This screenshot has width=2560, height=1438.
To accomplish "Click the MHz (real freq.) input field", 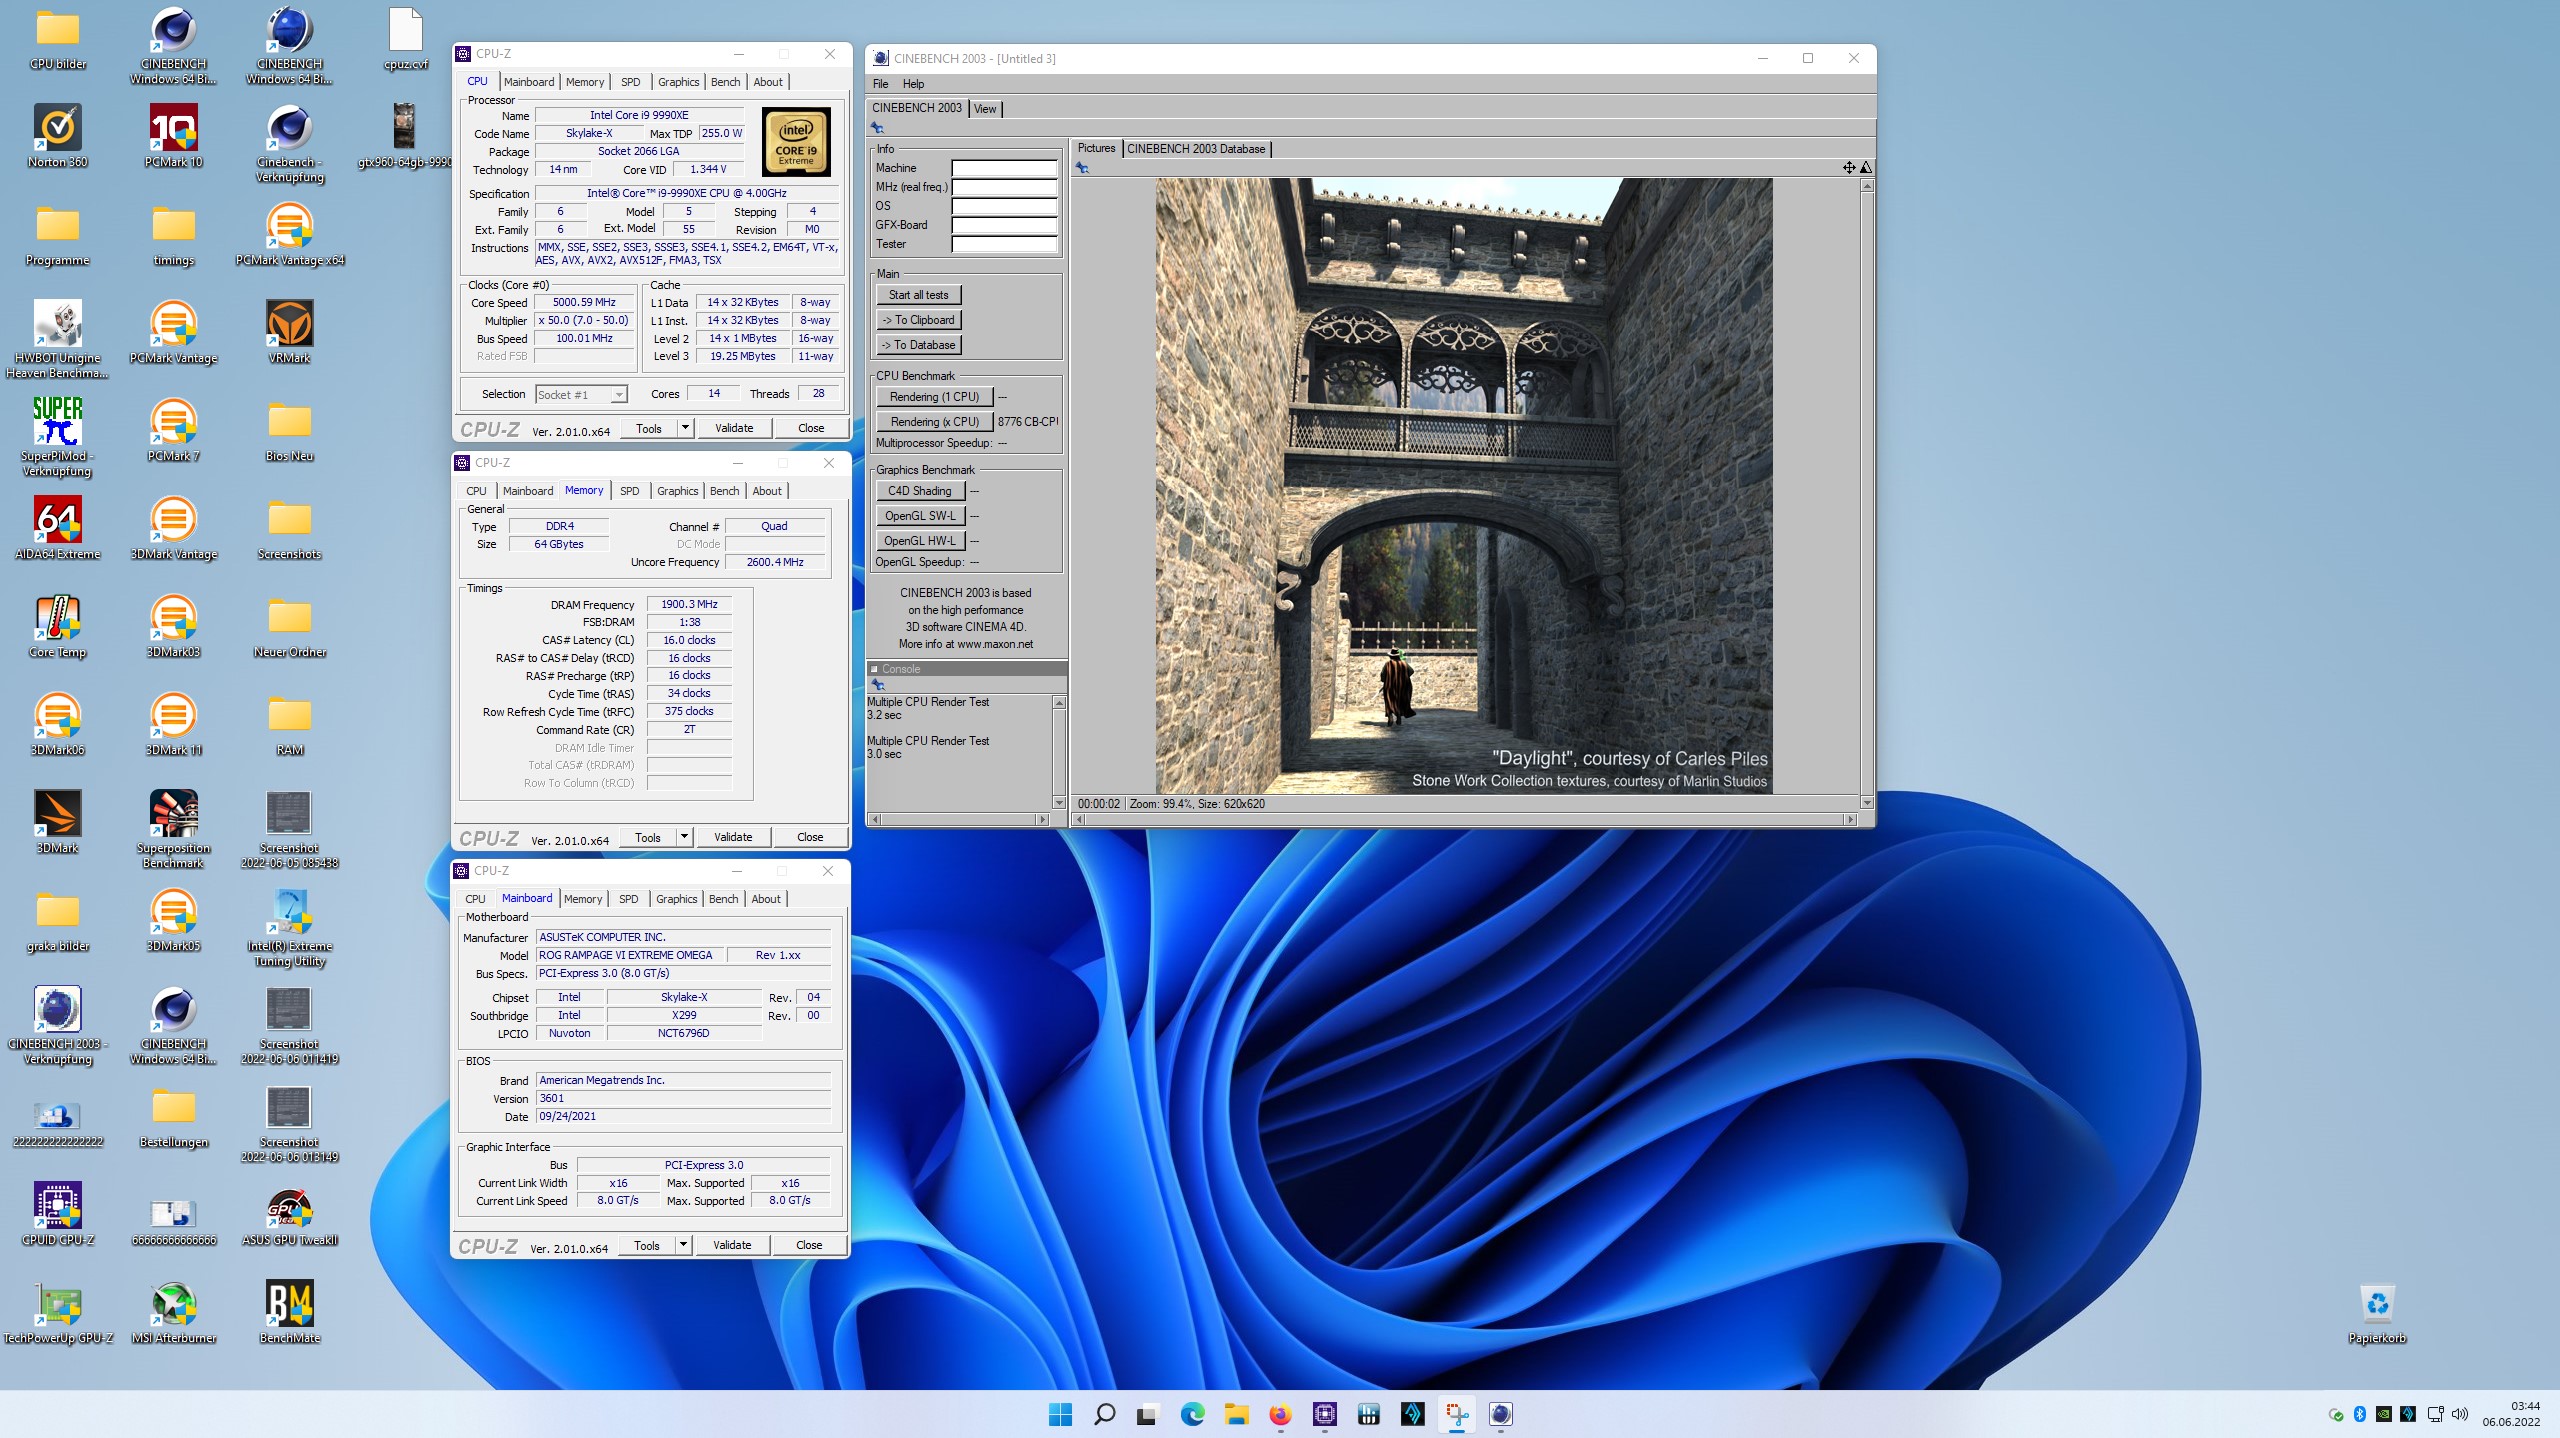I will tap(1004, 187).
